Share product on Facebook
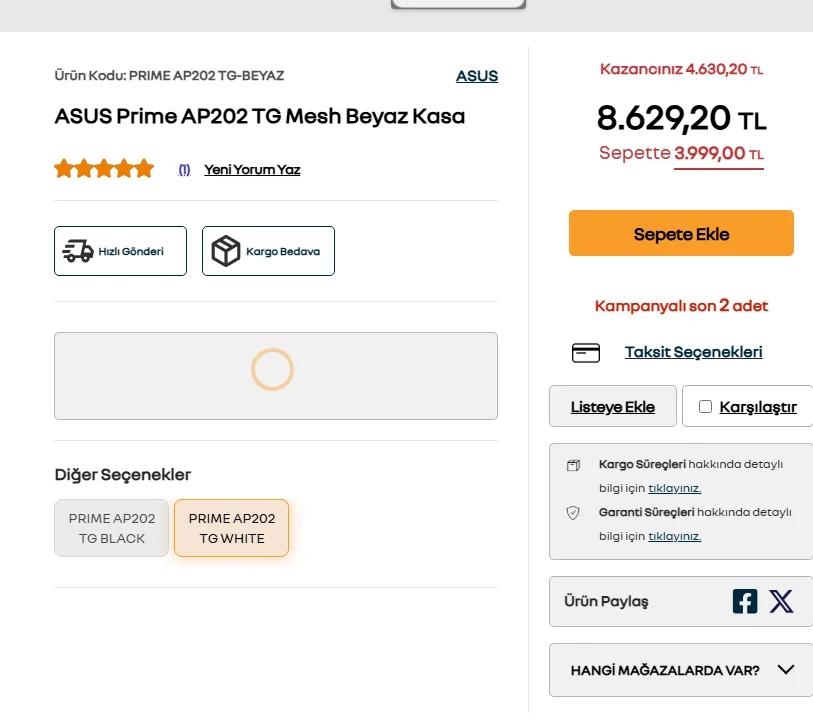Image resolution: width=813 pixels, height=723 pixels. pyautogui.click(x=745, y=602)
